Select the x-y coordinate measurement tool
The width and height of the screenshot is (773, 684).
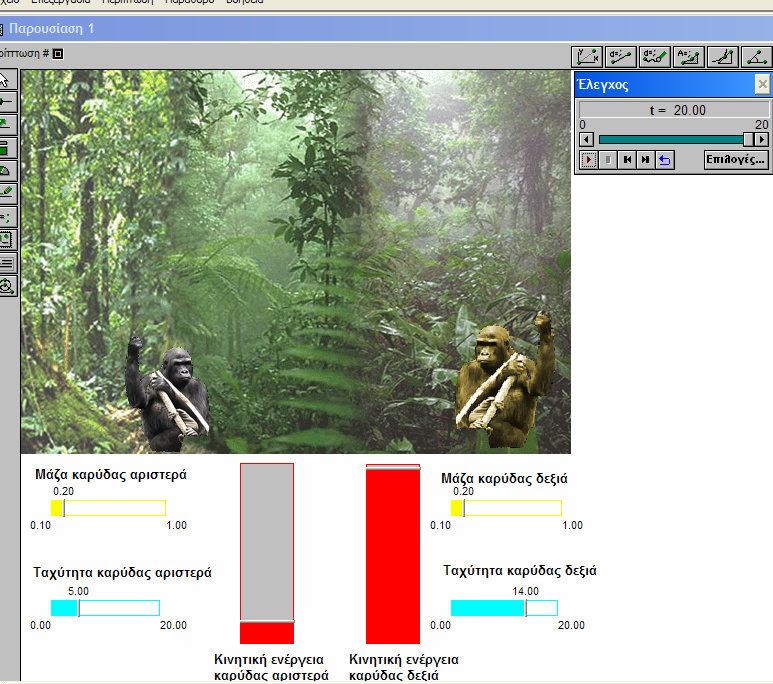pos(587,57)
